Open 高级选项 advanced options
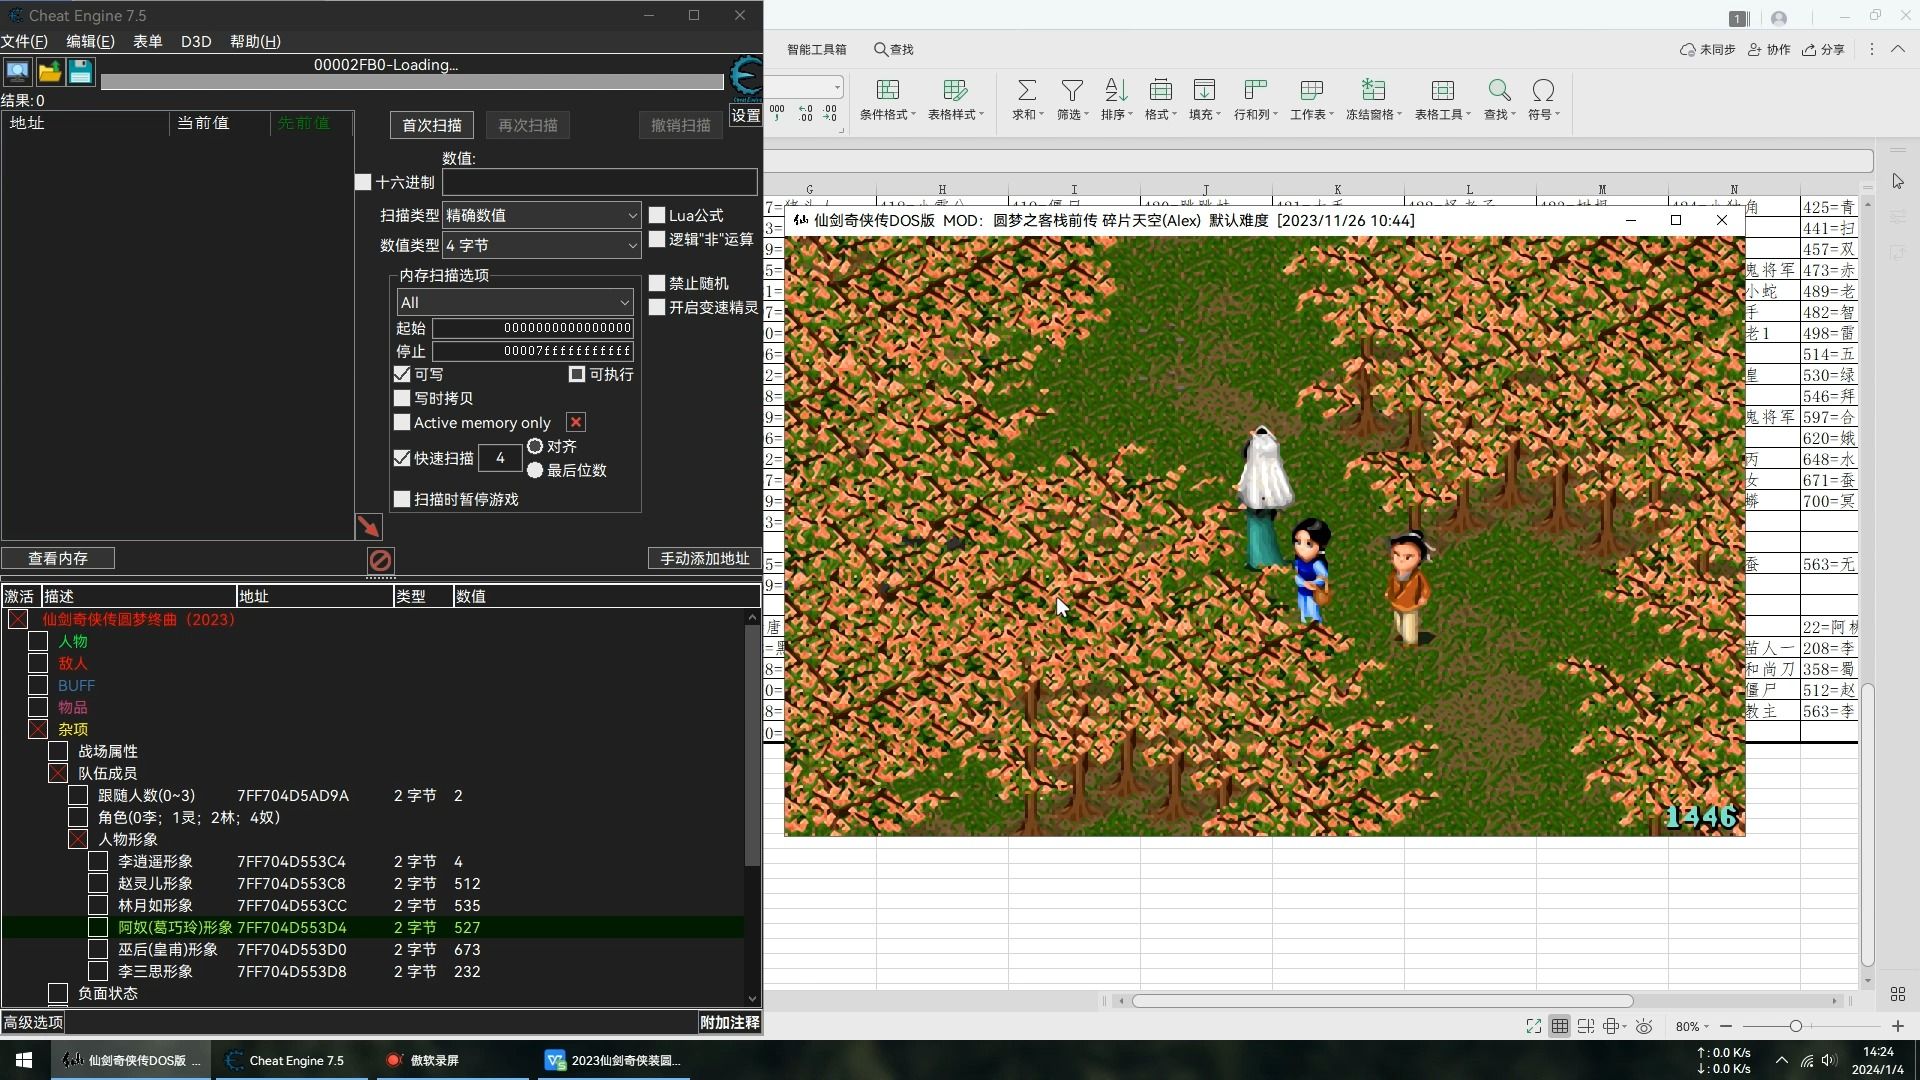This screenshot has width=1920, height=1080. click(x=33, y=1022)
